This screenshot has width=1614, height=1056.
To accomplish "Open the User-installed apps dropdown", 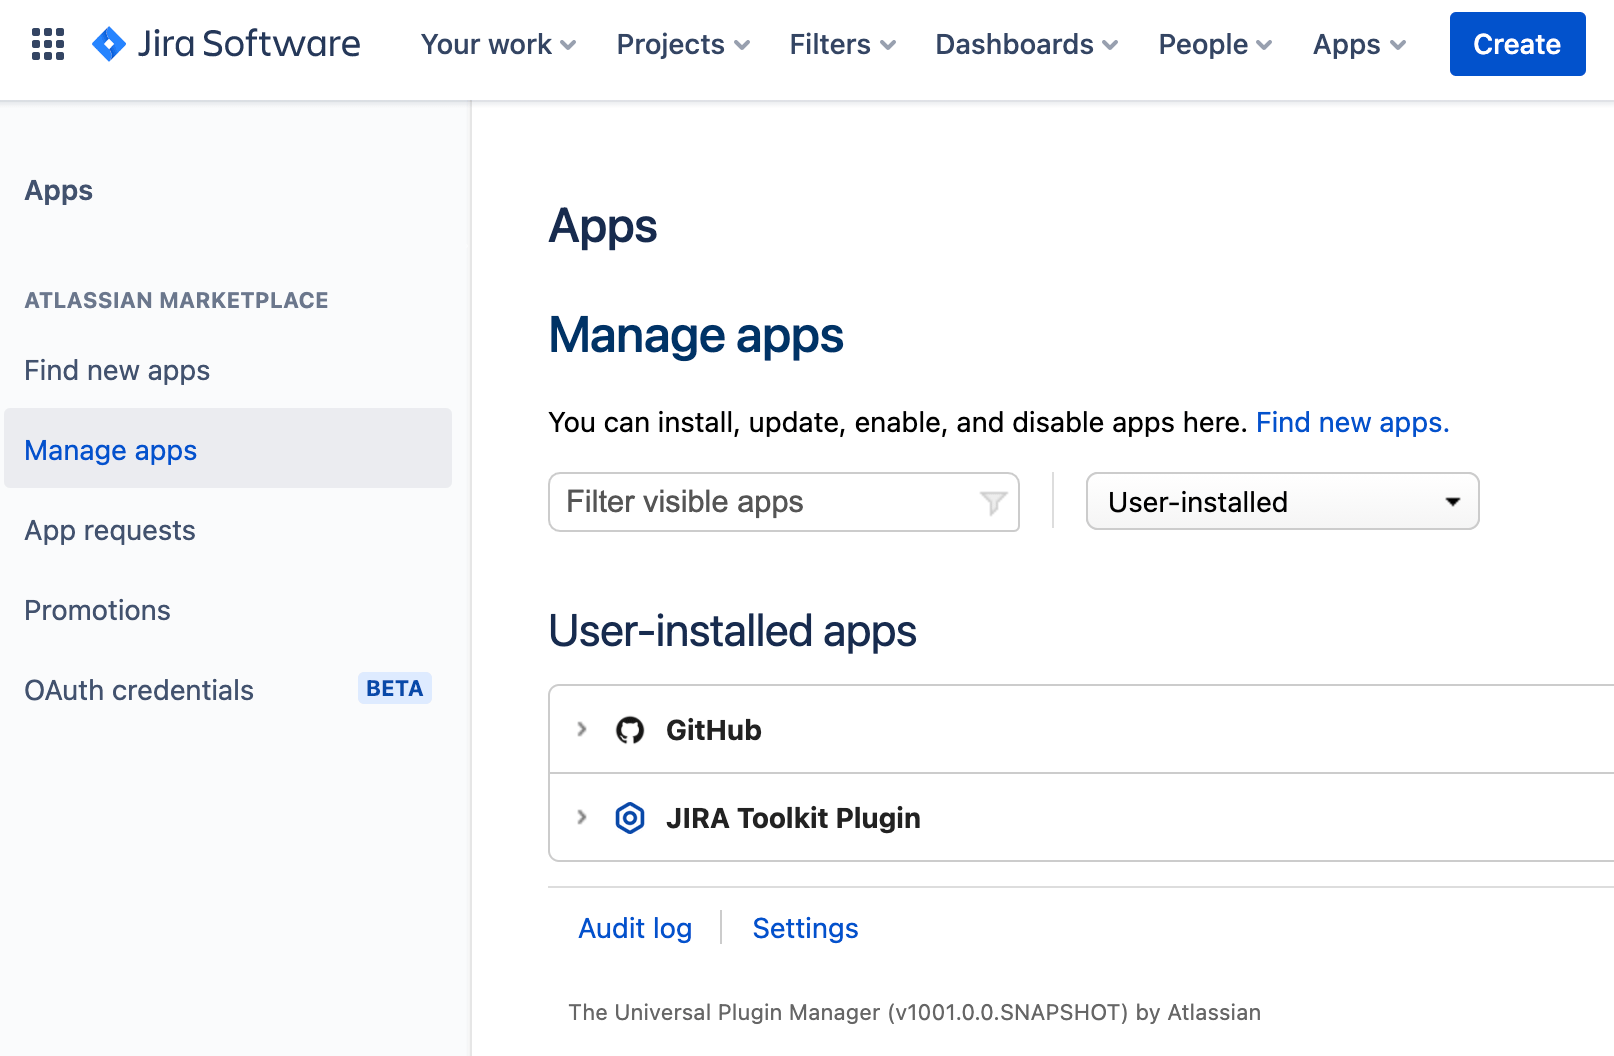I will 1282,502.
